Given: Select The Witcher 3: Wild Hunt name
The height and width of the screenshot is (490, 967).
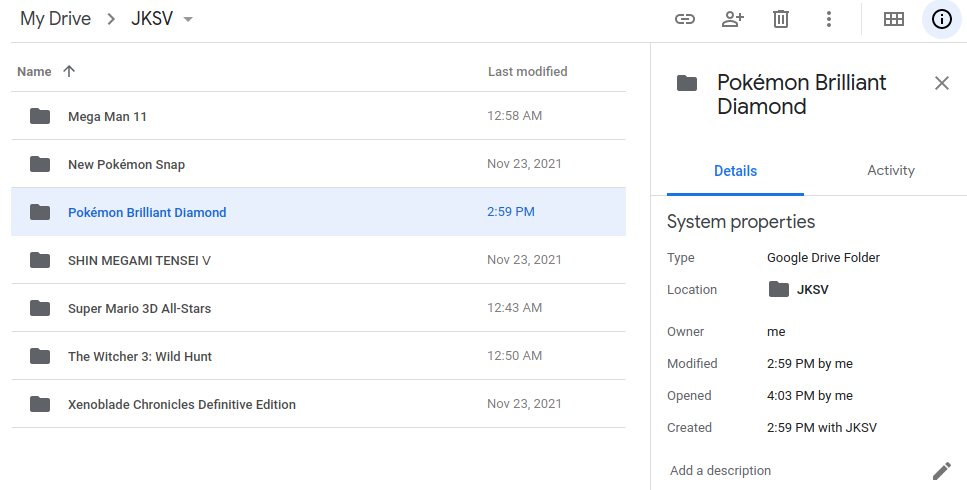Looking at the screenshot, I should tap(139, 357).
